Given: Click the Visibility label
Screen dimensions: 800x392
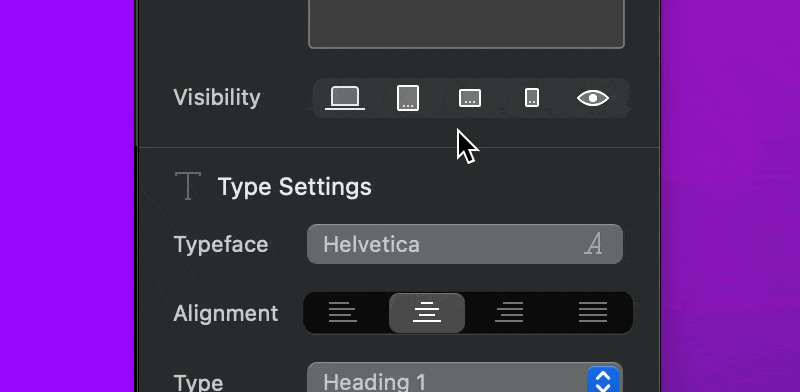Looking at the screenshot, I should (x=217, y=97).
